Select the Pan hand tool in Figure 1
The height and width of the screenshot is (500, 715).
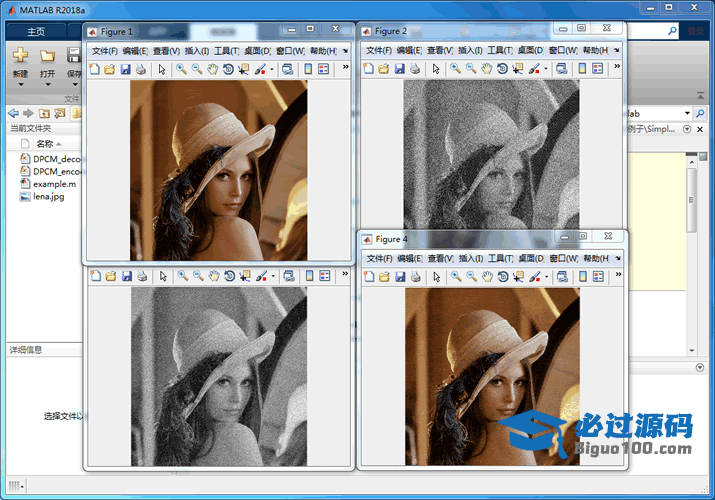tap(212, 69)
